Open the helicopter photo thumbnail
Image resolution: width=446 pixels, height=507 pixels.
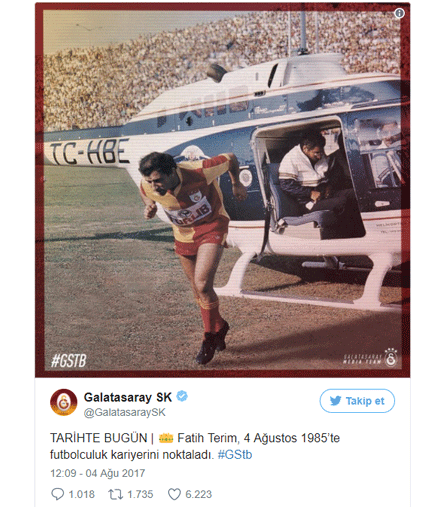tap(223, 190)
